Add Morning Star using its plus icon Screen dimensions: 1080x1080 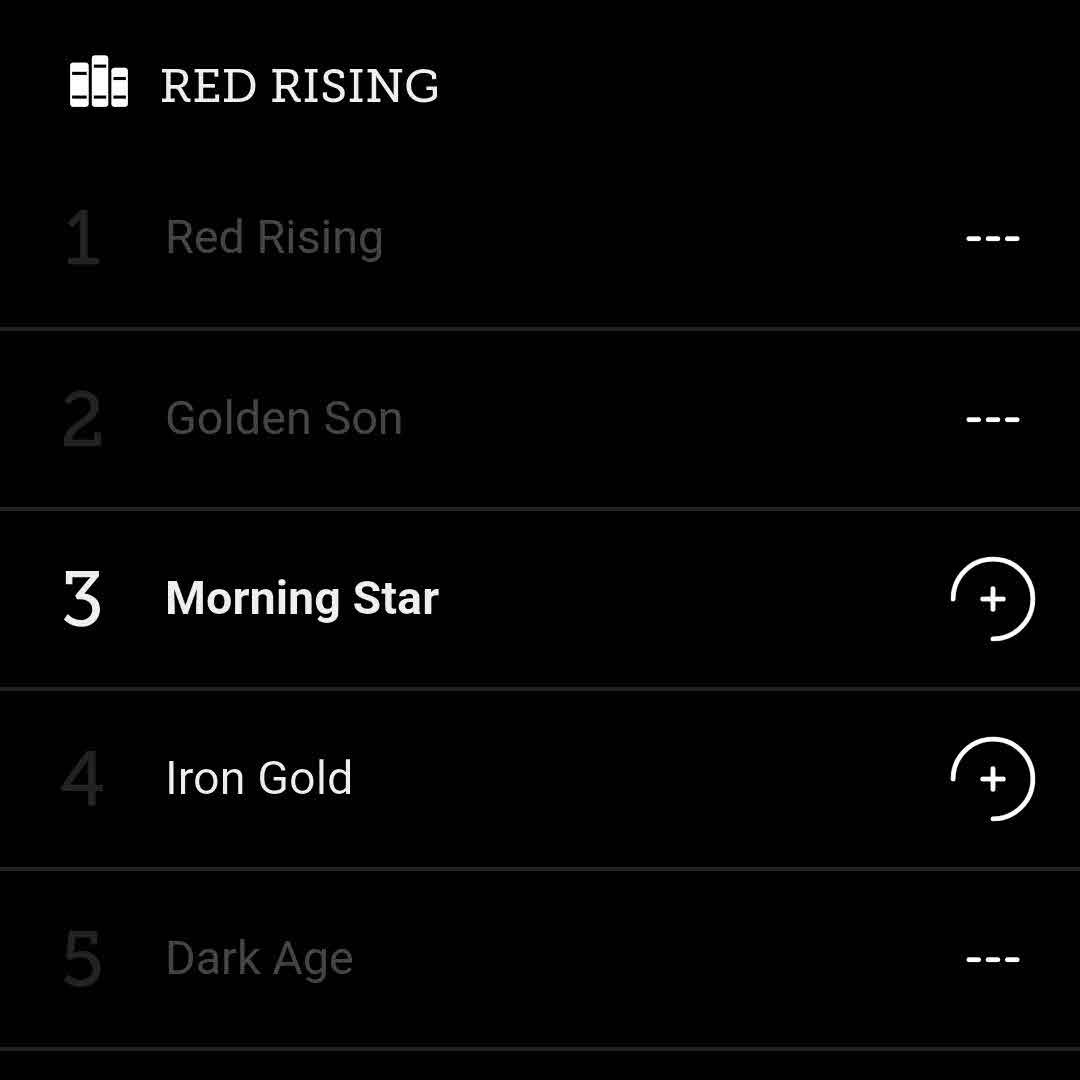tap(992, 599)
